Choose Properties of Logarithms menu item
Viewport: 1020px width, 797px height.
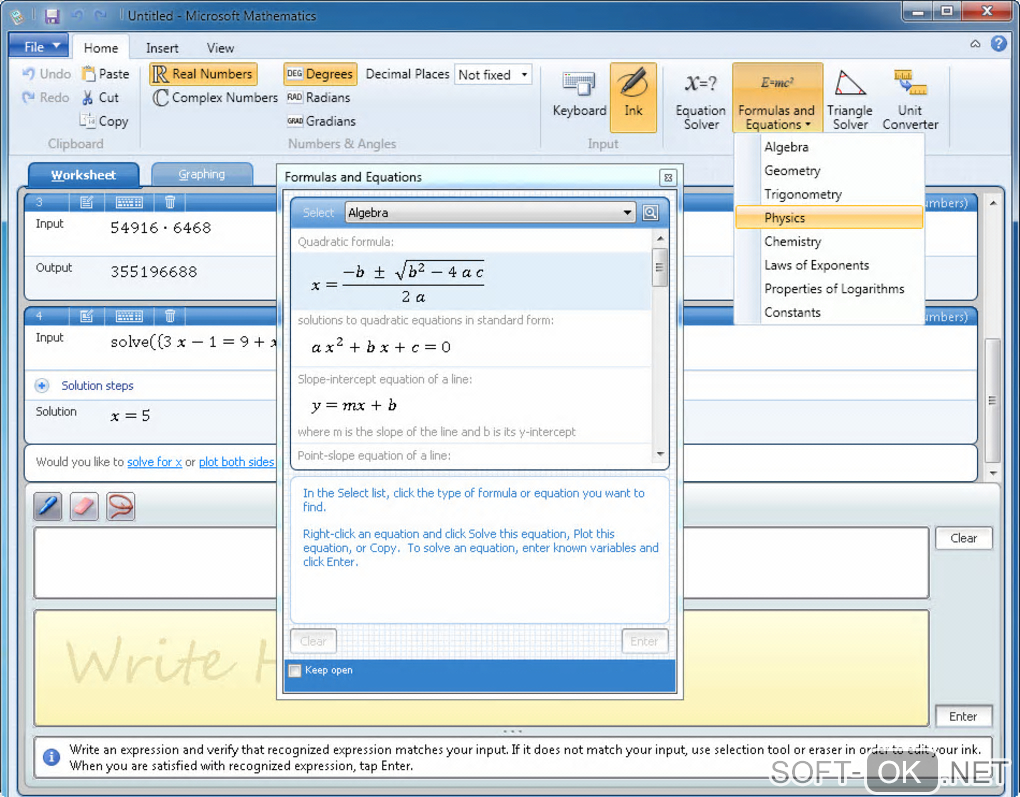click(829, 288)
